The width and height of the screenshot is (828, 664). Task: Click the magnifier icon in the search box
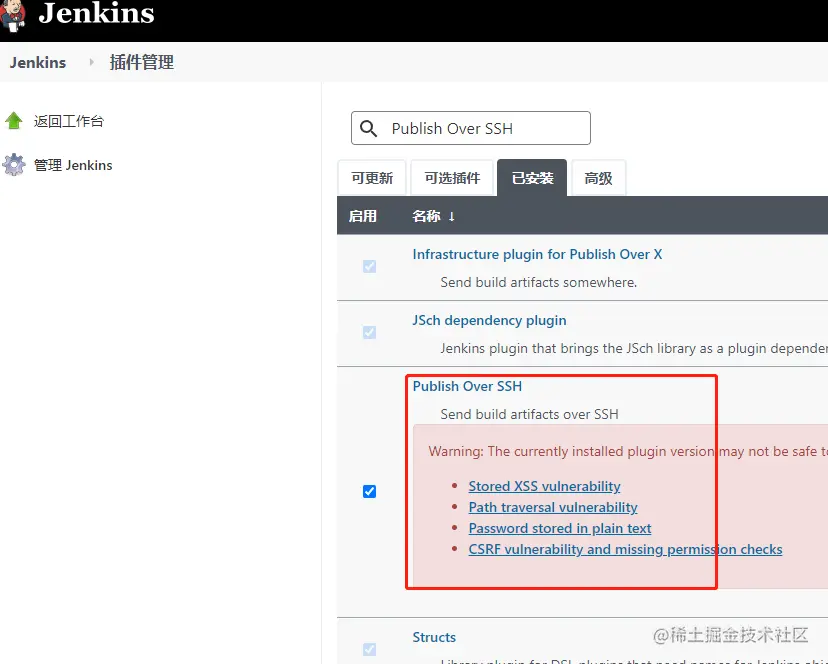coord(368,128)
